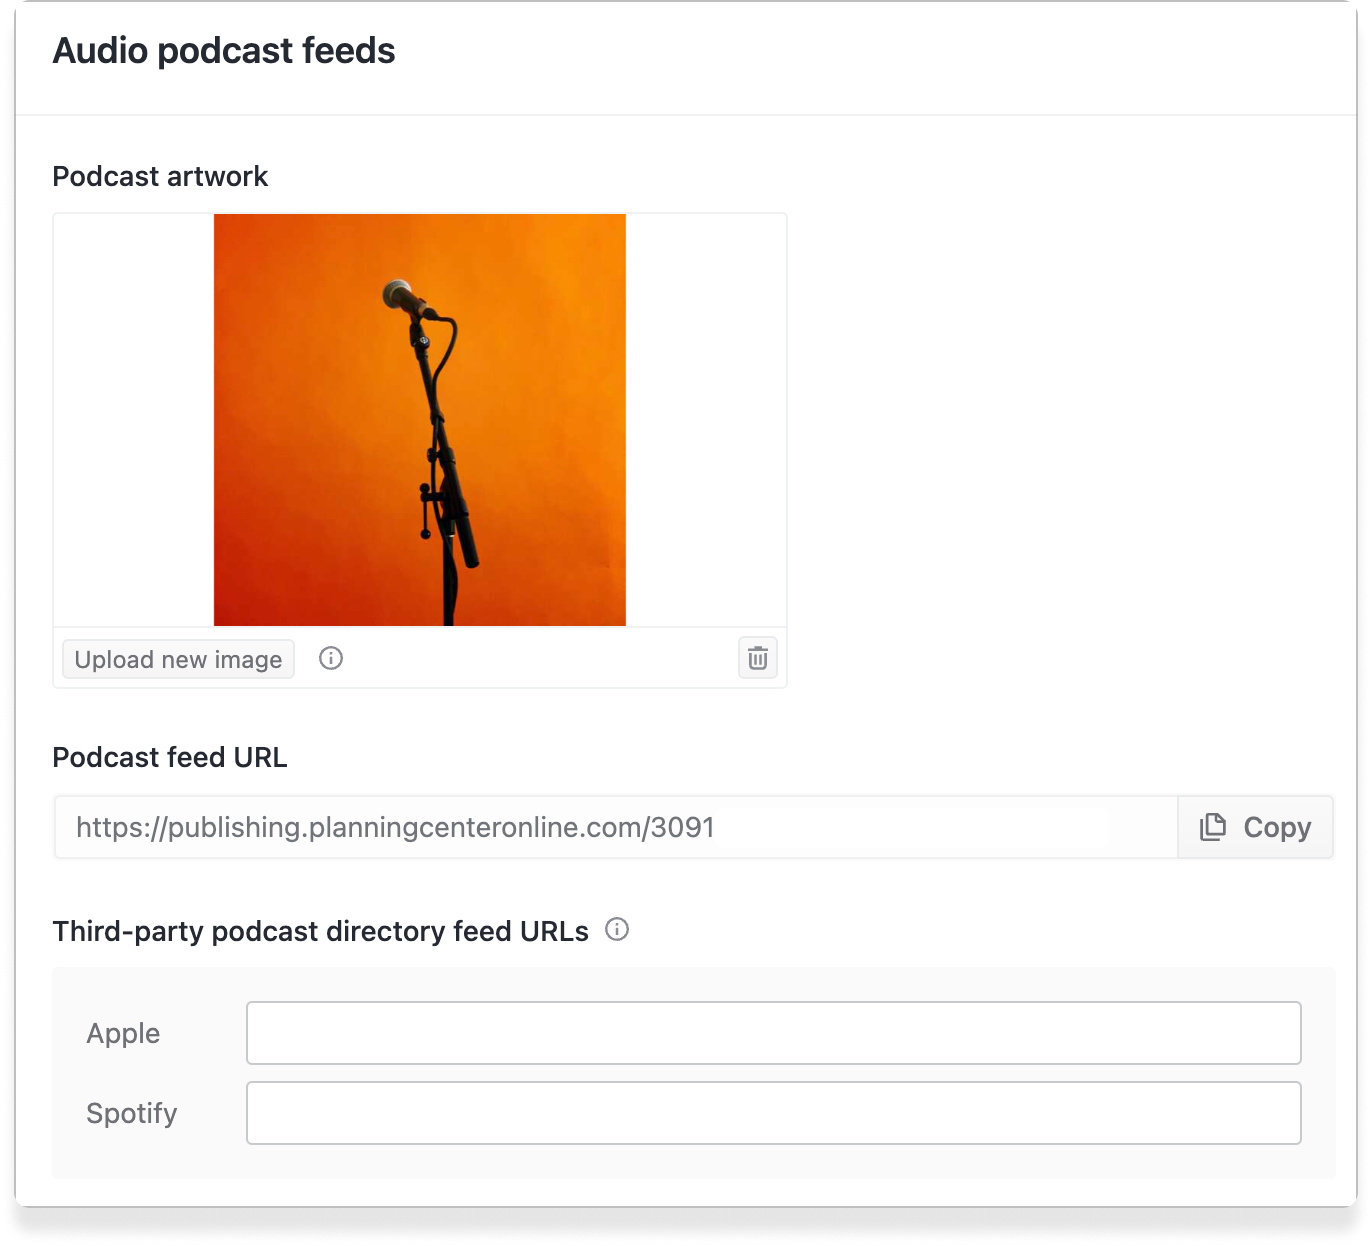The width and height of the screenshot is (1372, 1246).
Task: Click the Spotify row label
Action: (x=131, y=1113)
